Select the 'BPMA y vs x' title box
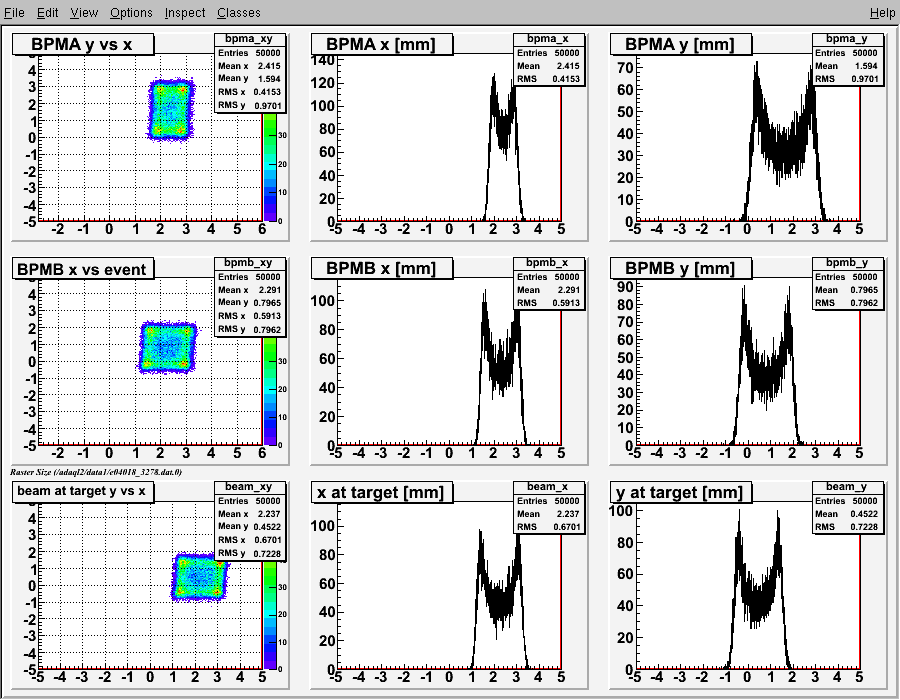The height and width of the screenshot is (700, 900). (83, 44)
